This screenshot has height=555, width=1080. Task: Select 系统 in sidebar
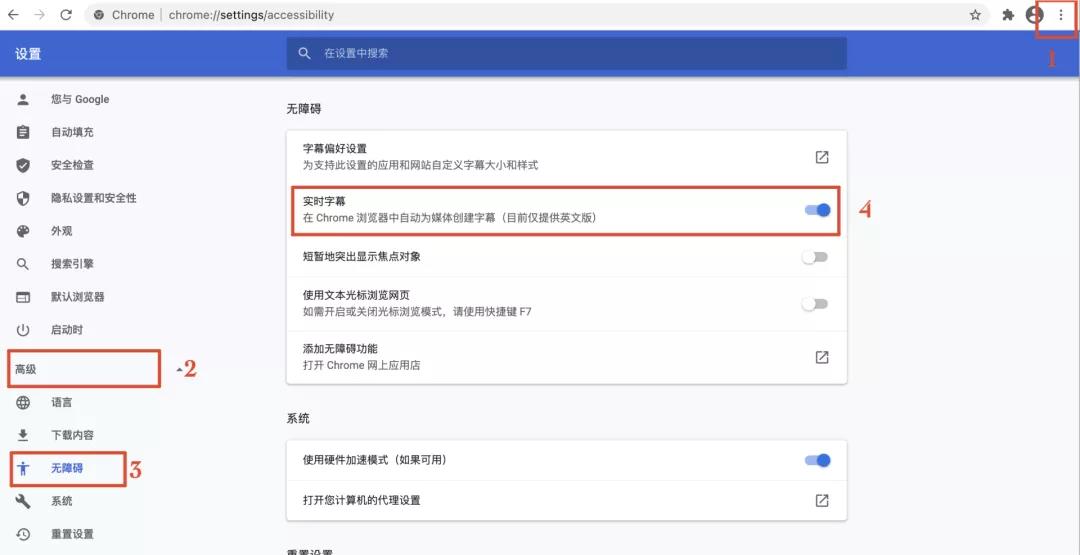[x=61, y=501]
